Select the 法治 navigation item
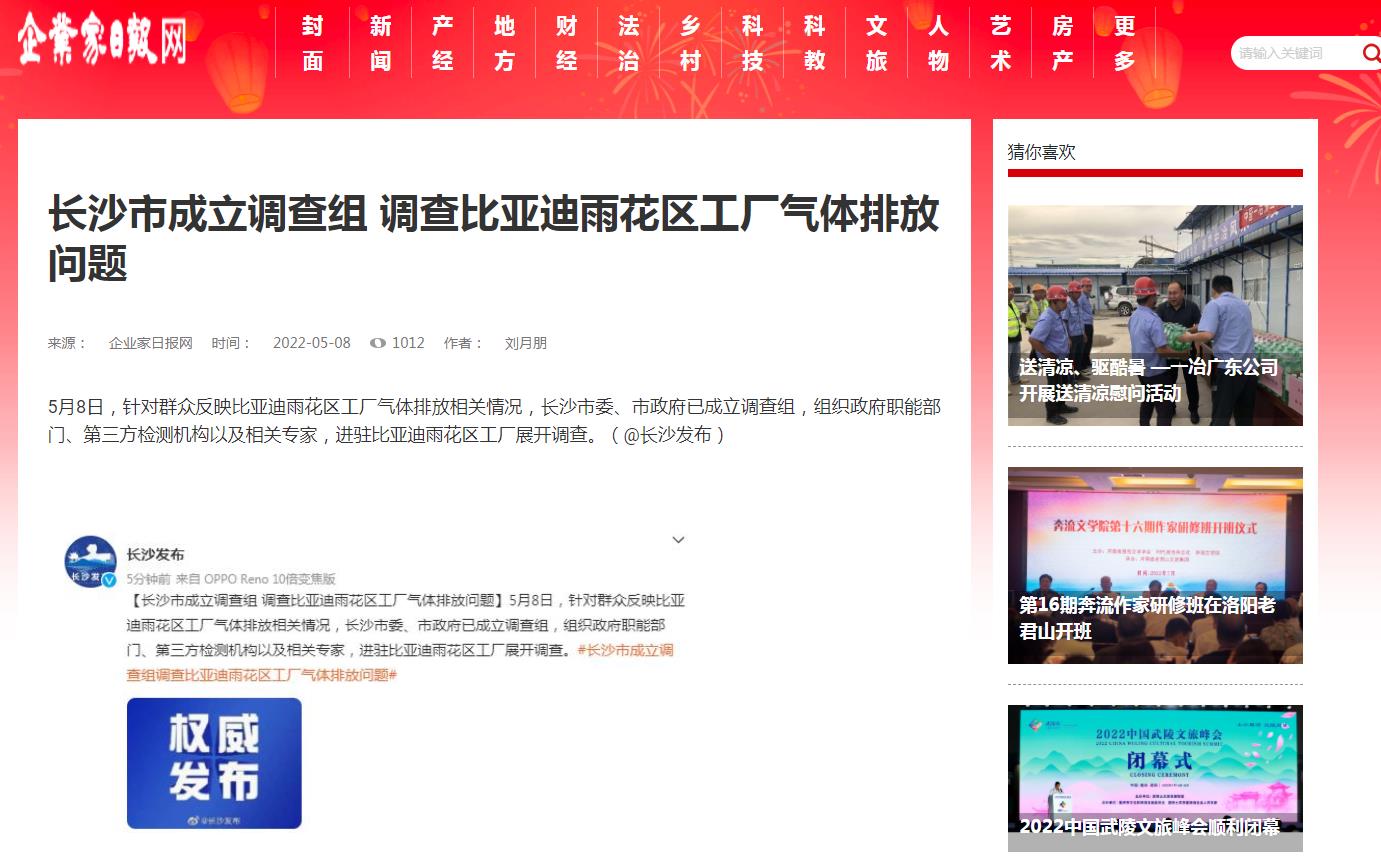 click(629, 43)
